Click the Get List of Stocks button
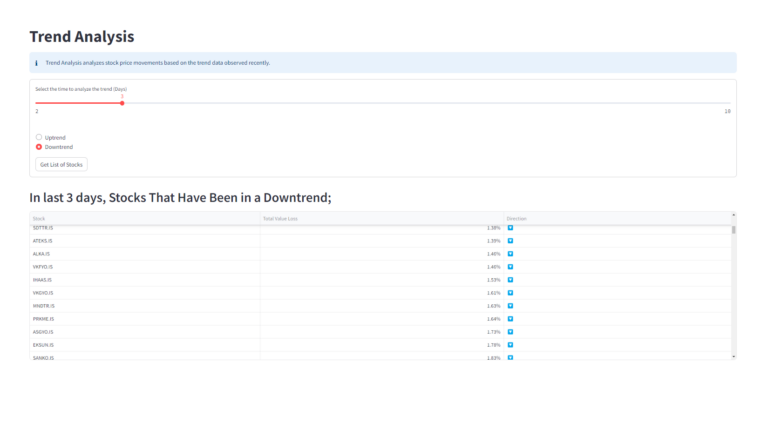Screen dimensions: 768x422 62,164
